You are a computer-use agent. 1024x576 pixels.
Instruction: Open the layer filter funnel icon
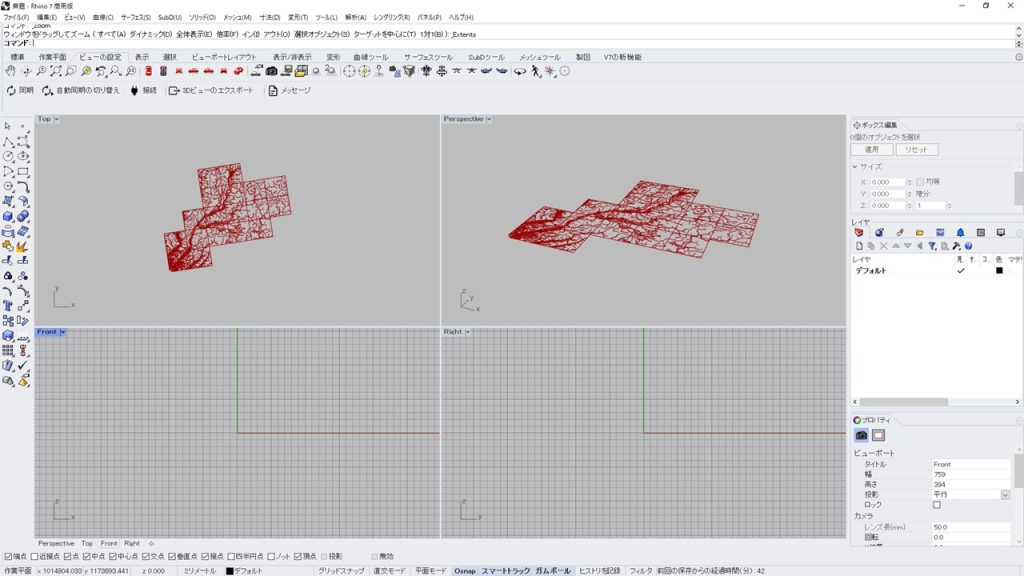pyautogui.click(x=932, y=246)
